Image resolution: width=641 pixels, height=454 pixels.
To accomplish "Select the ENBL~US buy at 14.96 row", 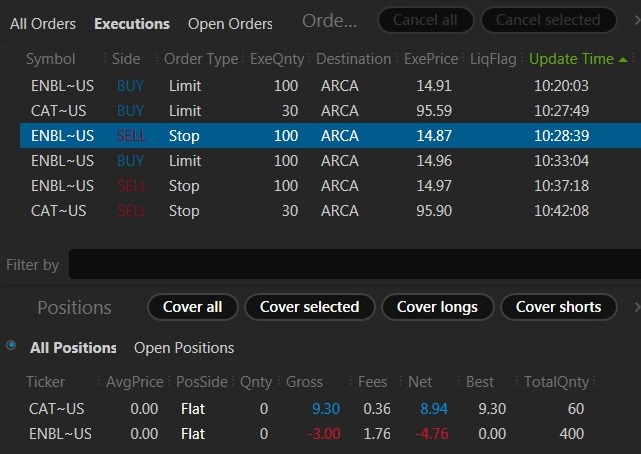I will point(320,161).
